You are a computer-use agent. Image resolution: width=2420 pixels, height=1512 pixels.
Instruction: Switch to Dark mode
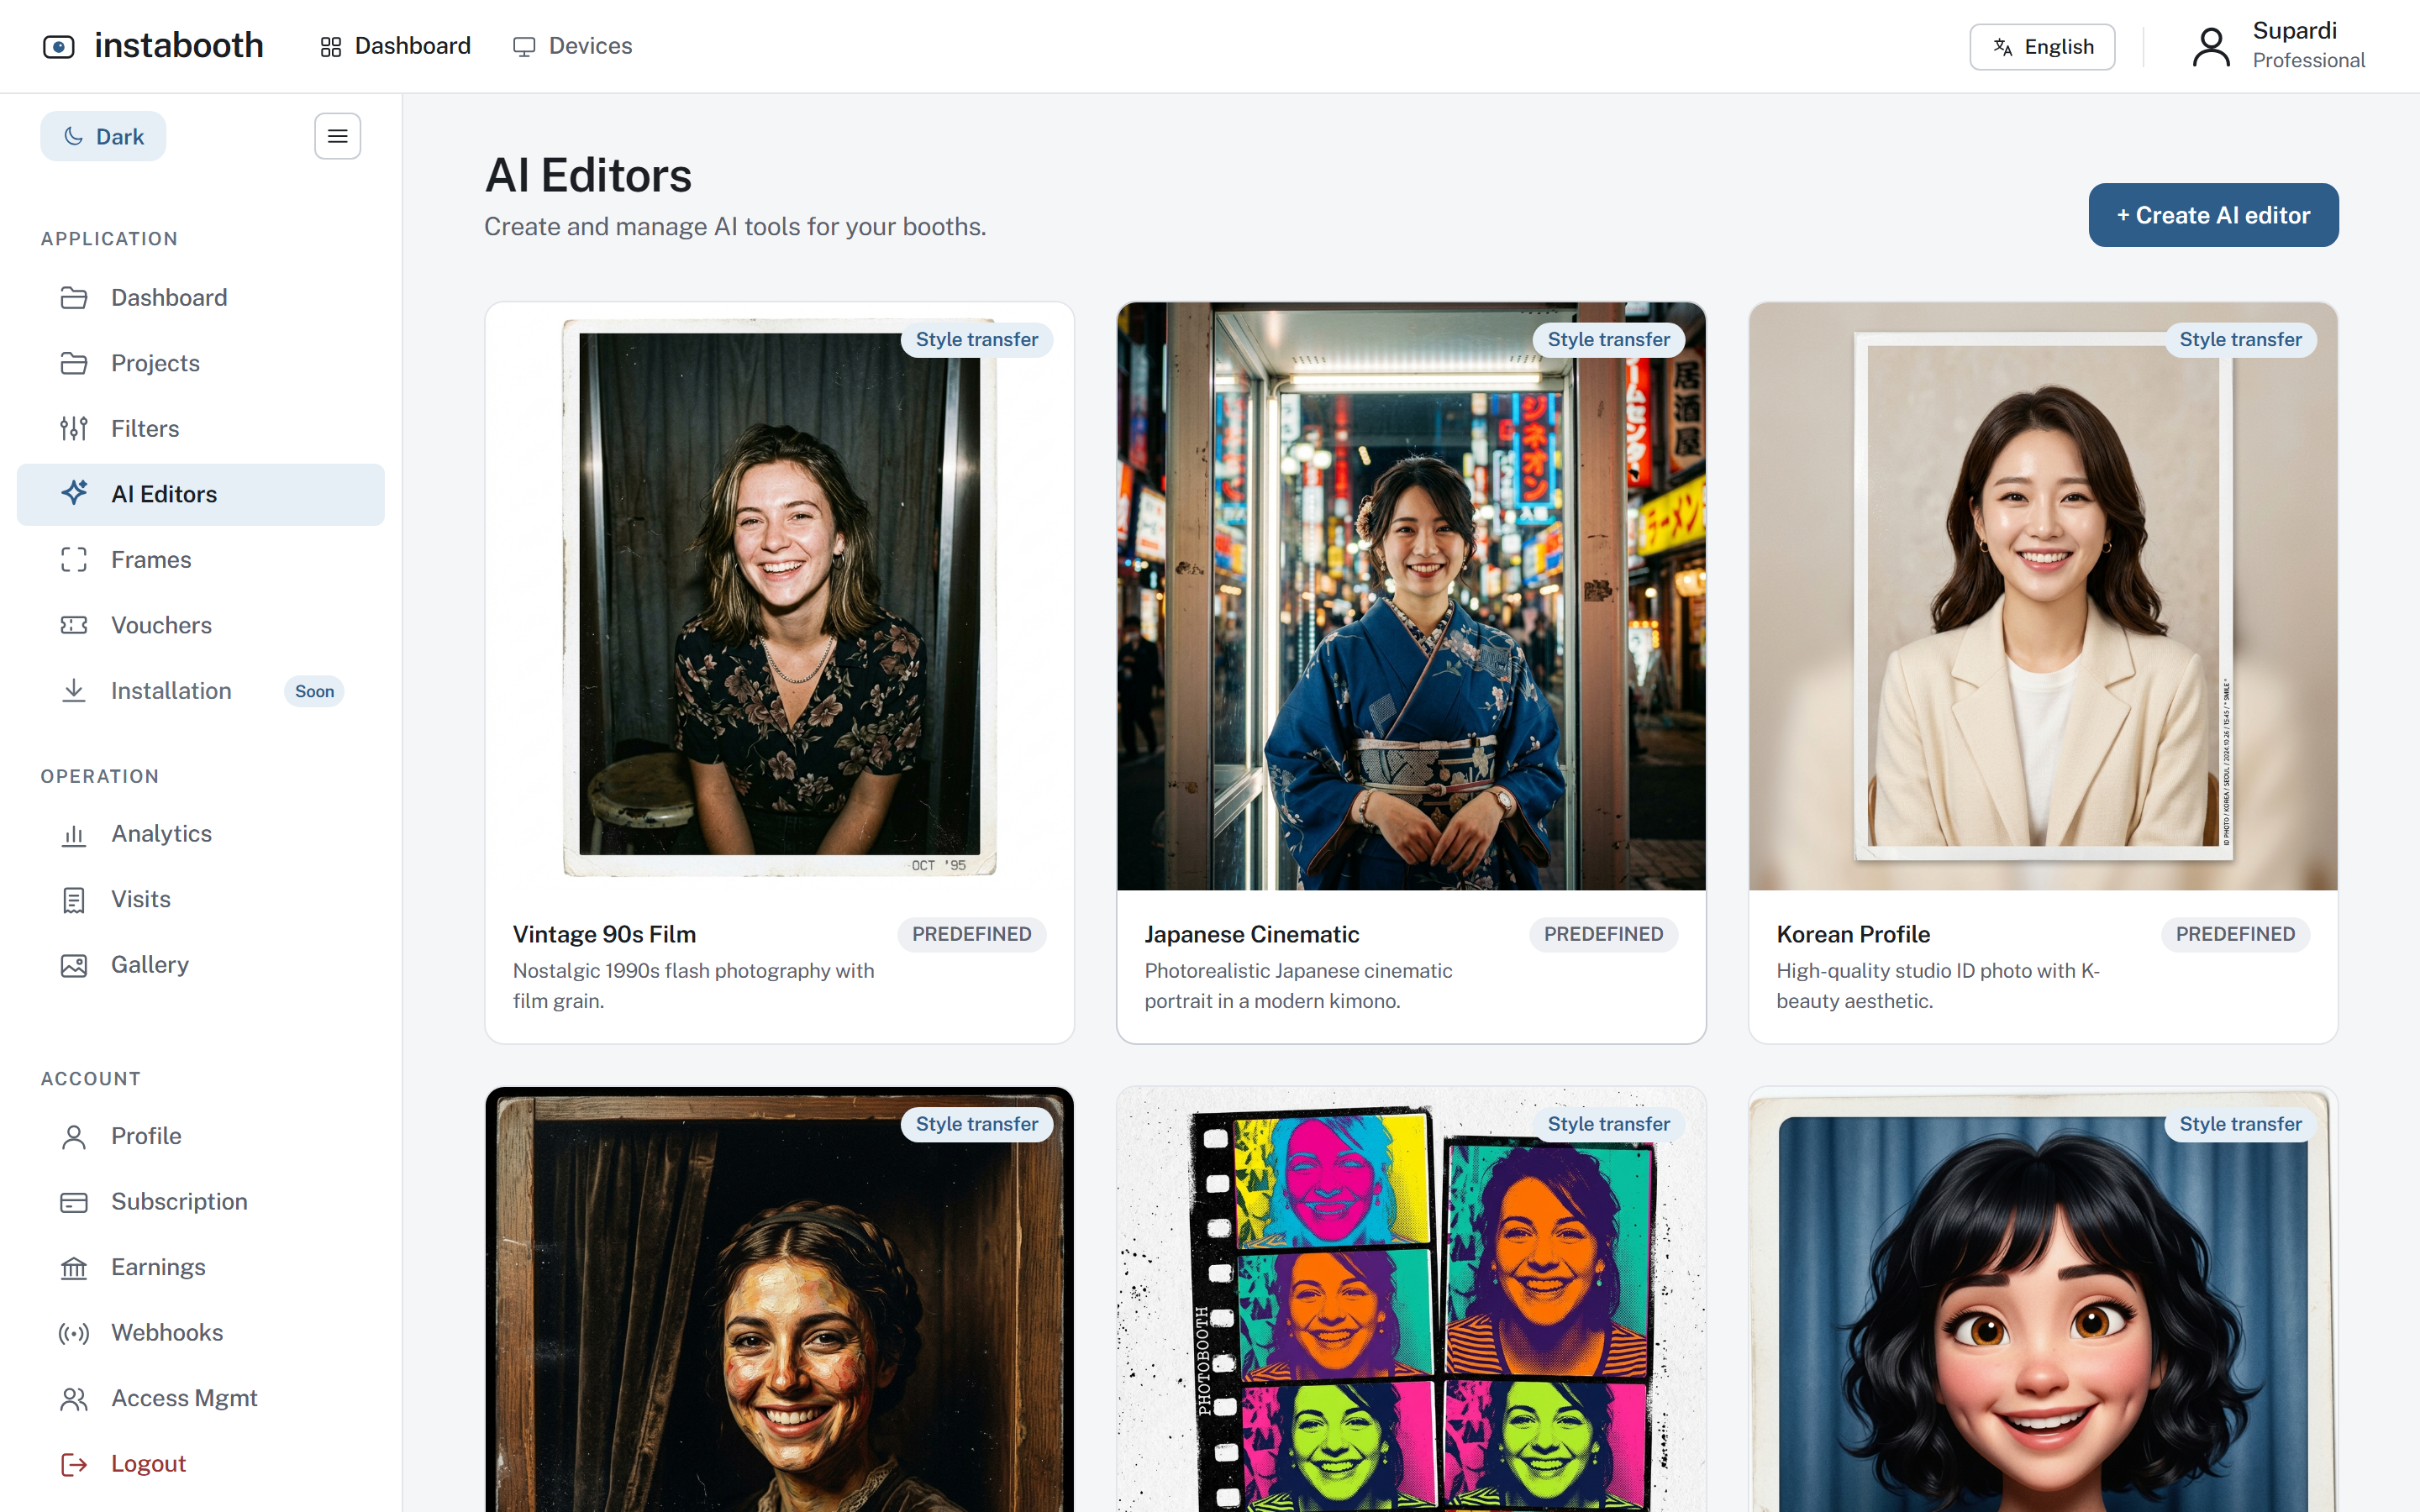(103, 136)
